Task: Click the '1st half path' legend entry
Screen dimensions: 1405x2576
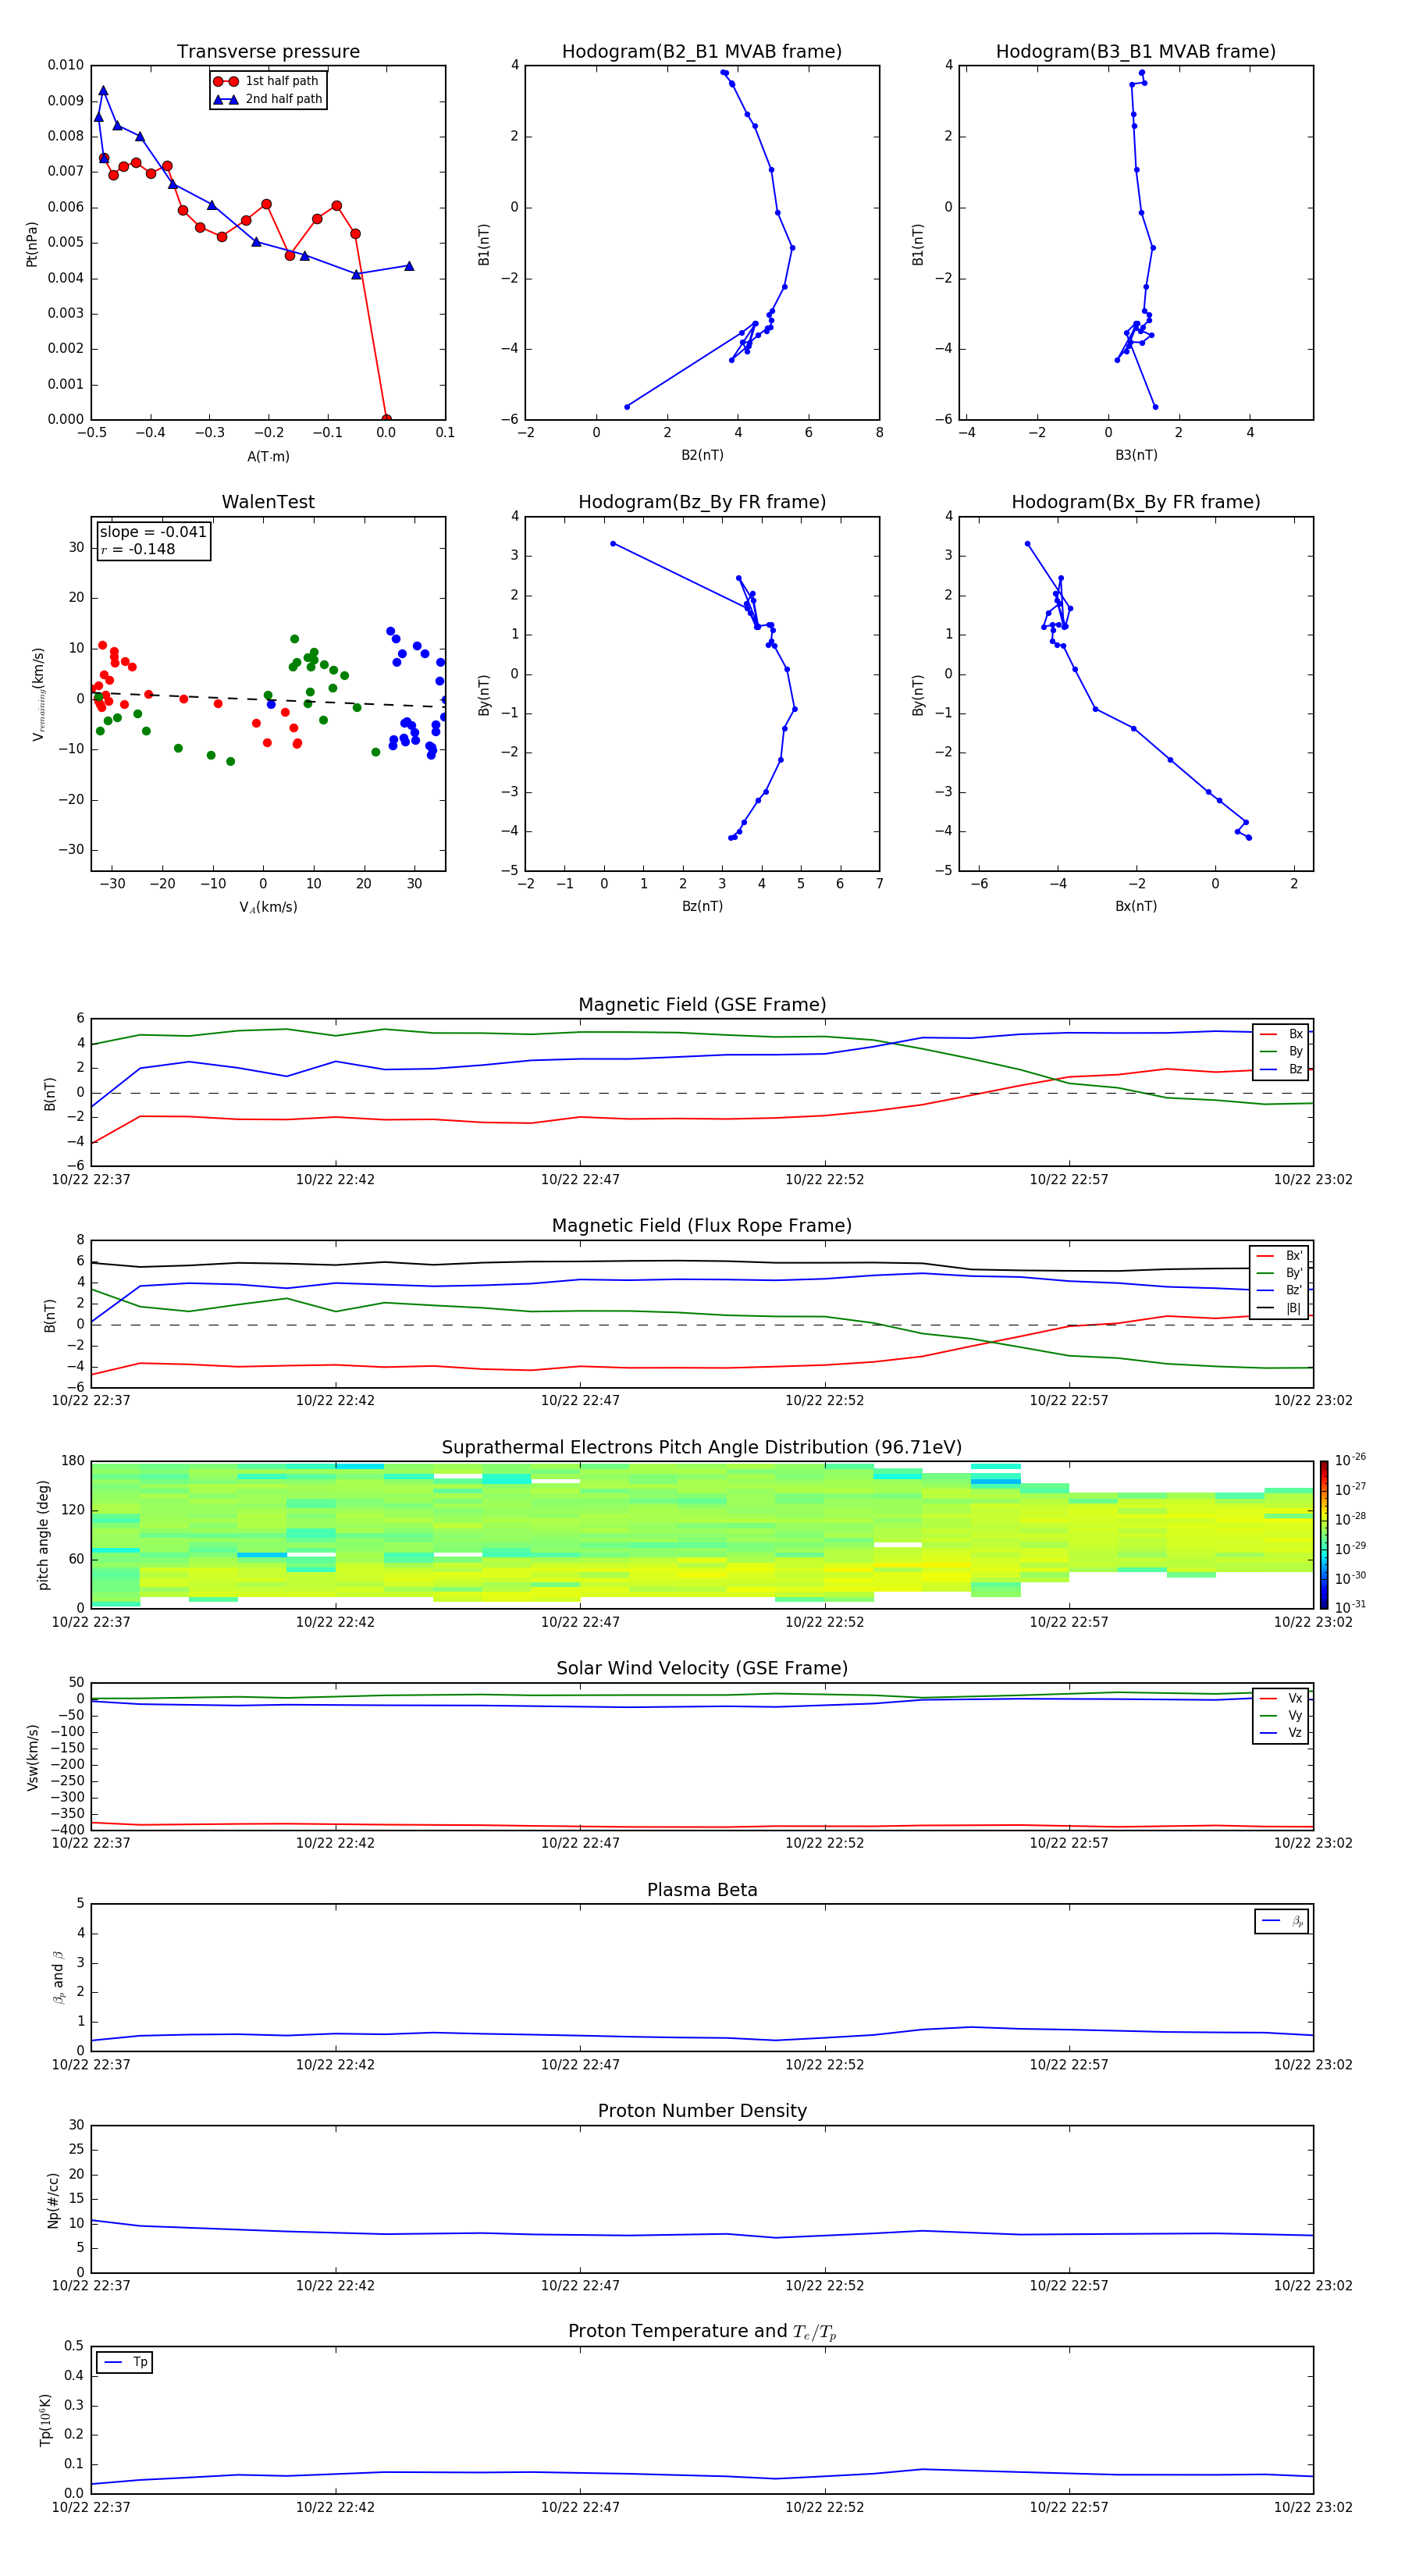Action: click(x=267, y=81)
